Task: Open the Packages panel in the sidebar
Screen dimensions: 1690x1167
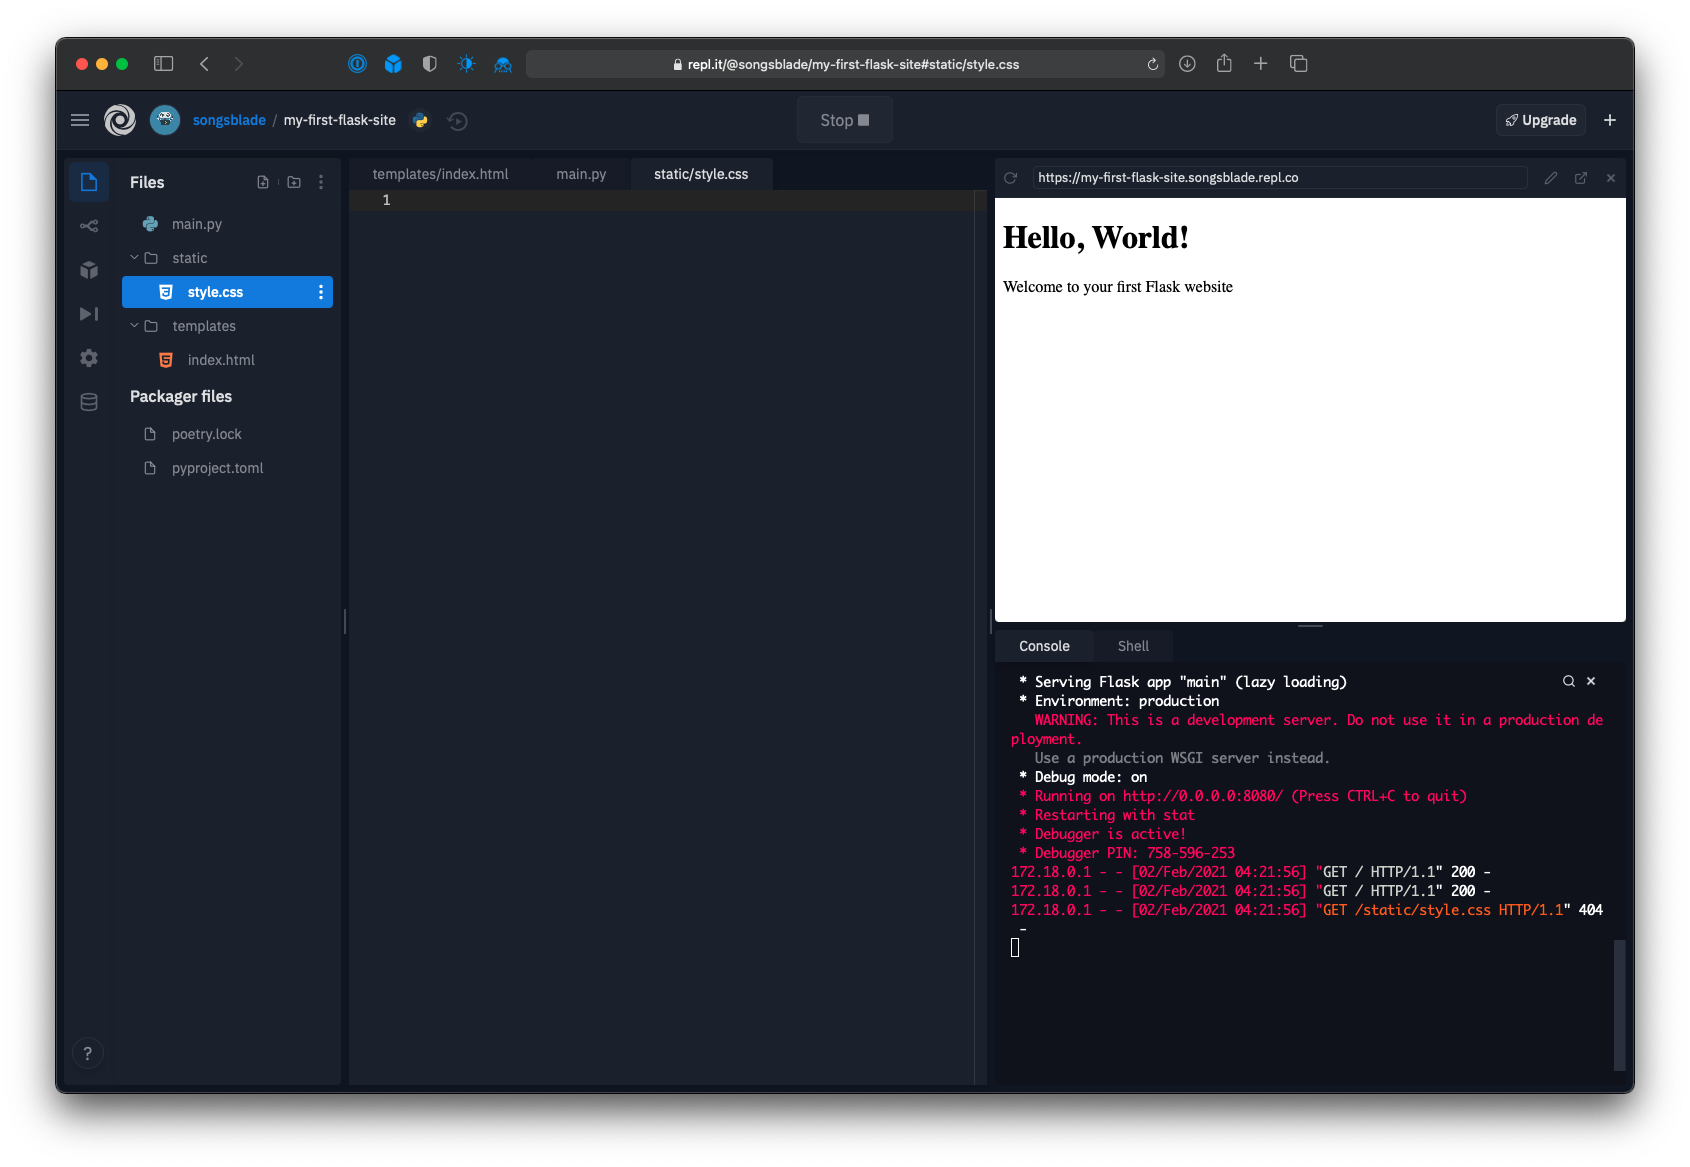Action: pyautogui.click(x=88, y=269)
